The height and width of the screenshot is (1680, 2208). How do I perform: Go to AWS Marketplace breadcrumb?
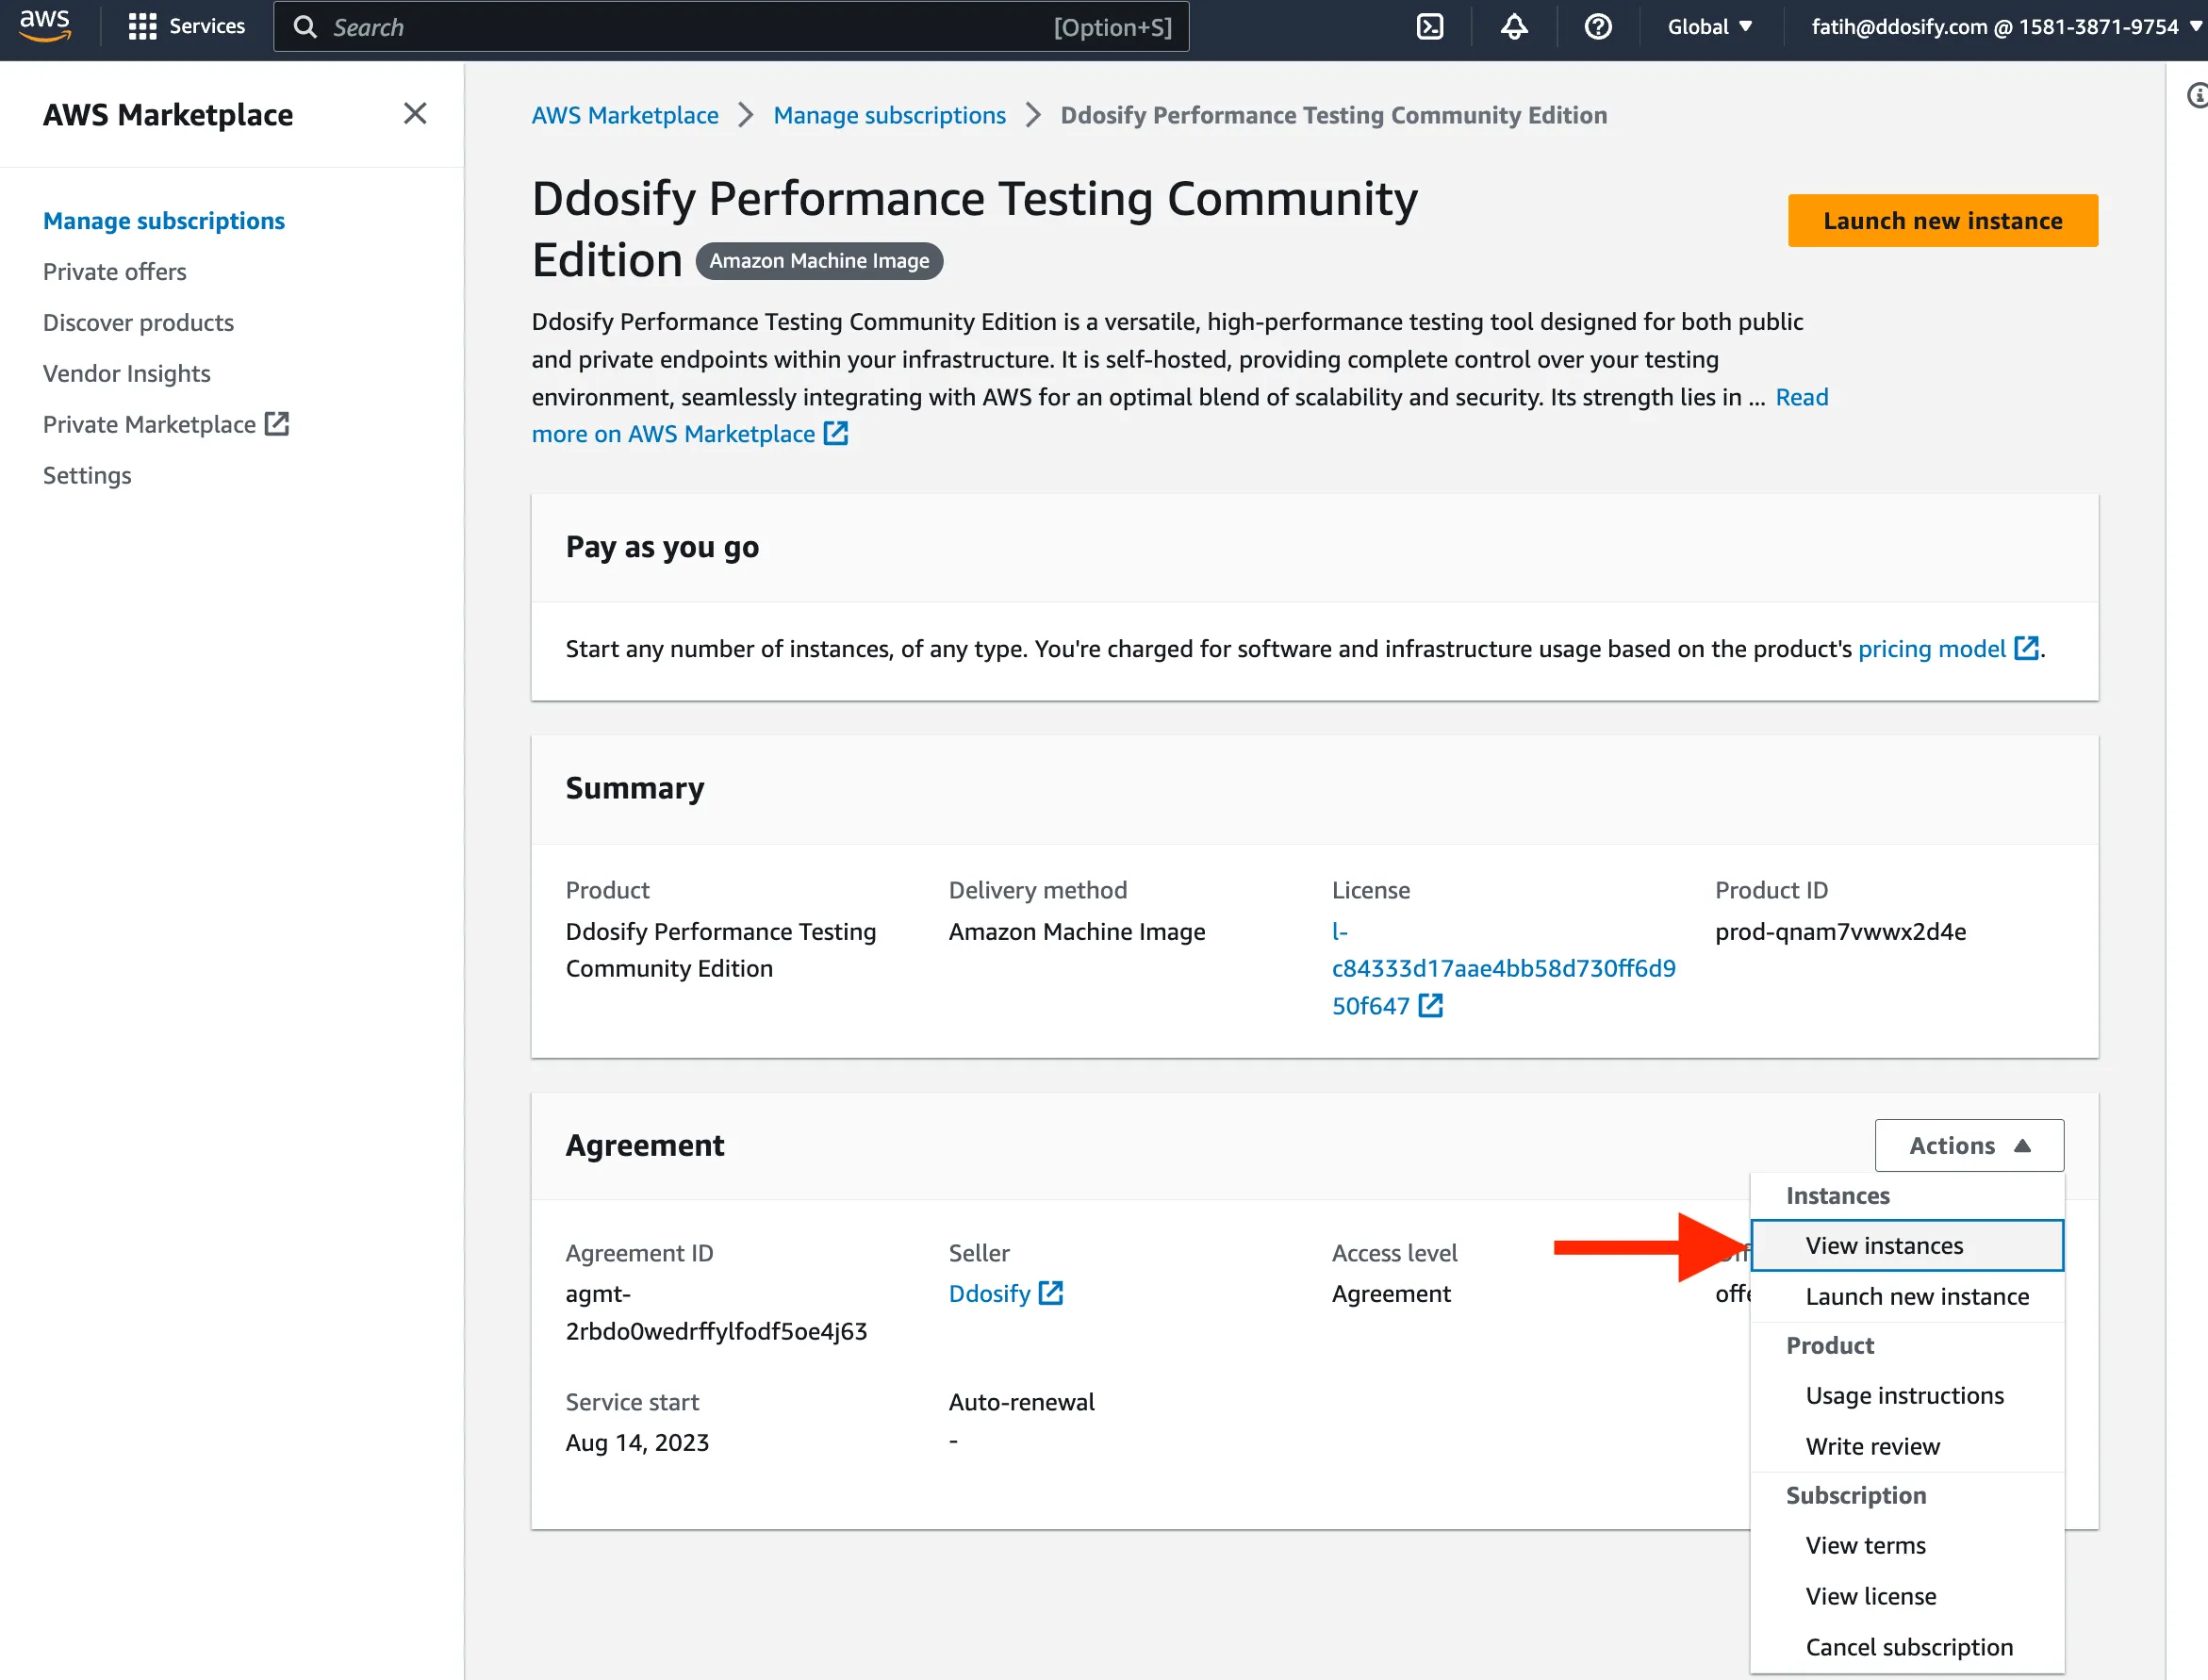625,115
